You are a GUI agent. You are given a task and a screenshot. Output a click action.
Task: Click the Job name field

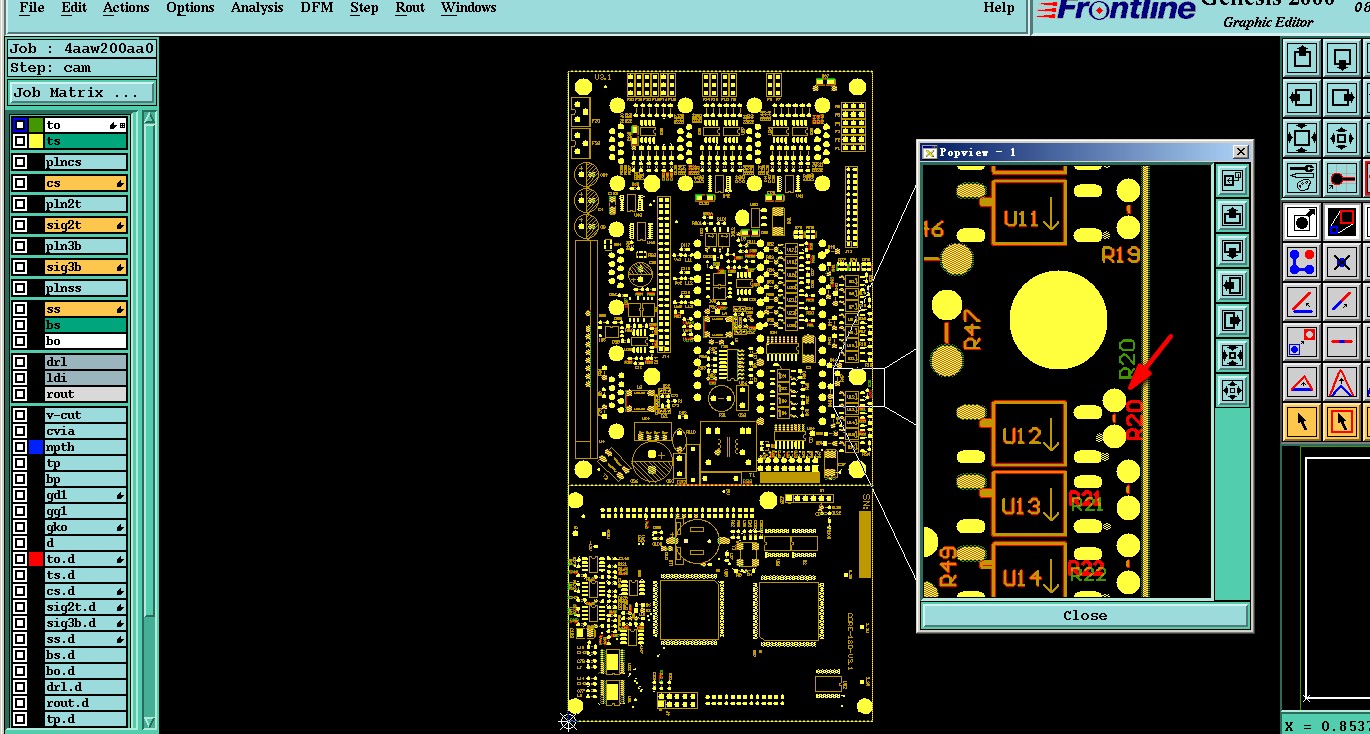tap(82, 48)
